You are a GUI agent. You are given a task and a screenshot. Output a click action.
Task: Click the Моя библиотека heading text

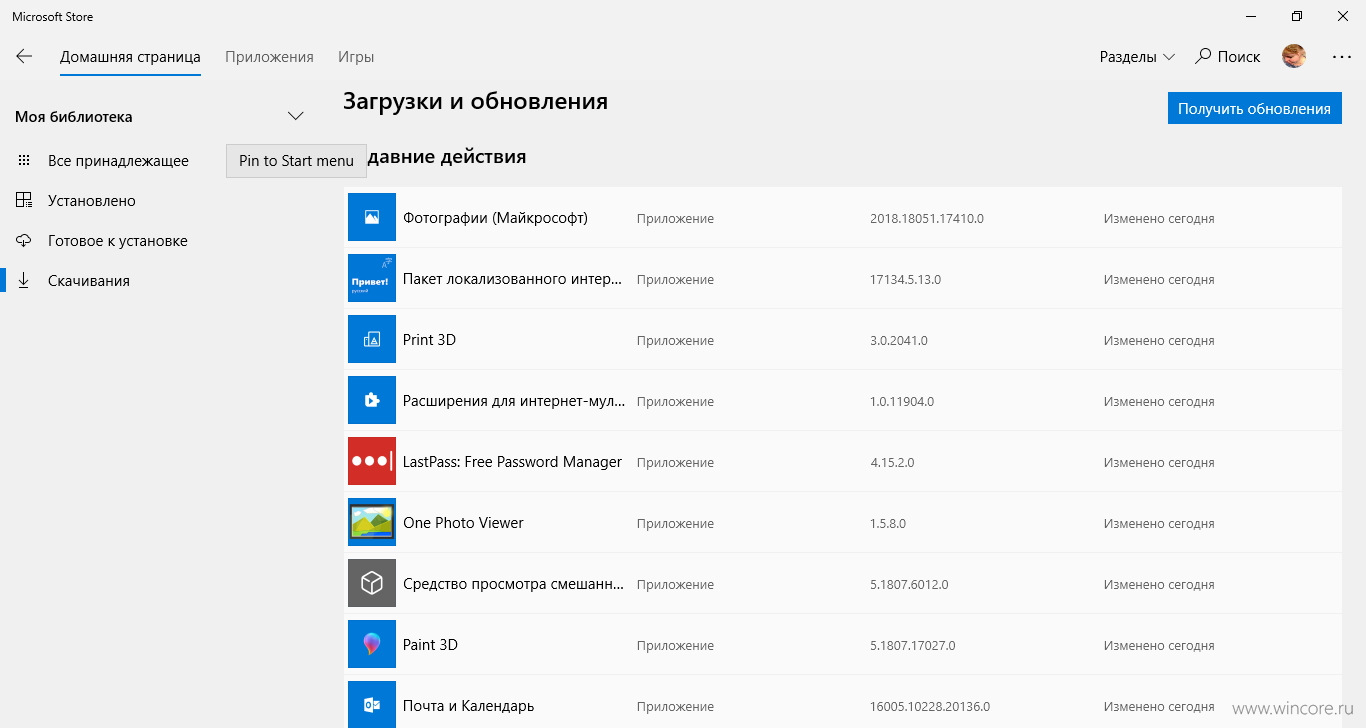tap(74, 117)
